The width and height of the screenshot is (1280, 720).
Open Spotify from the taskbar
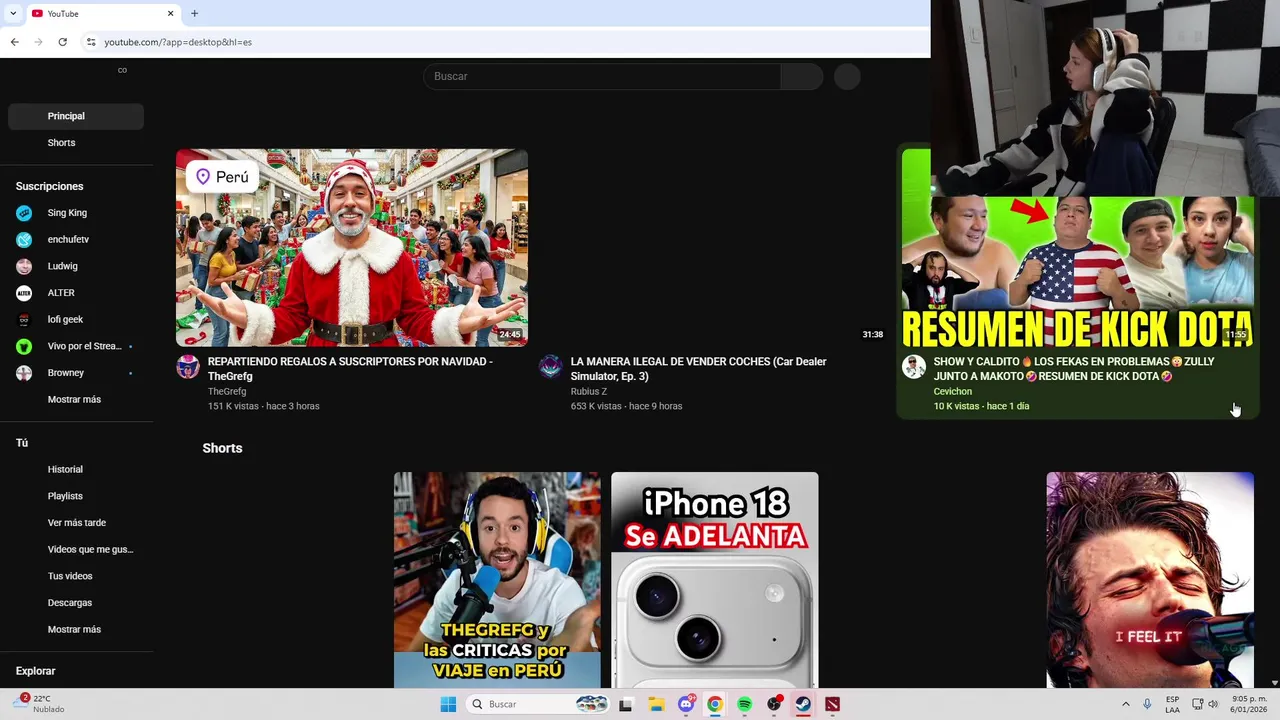coord(744,704)
